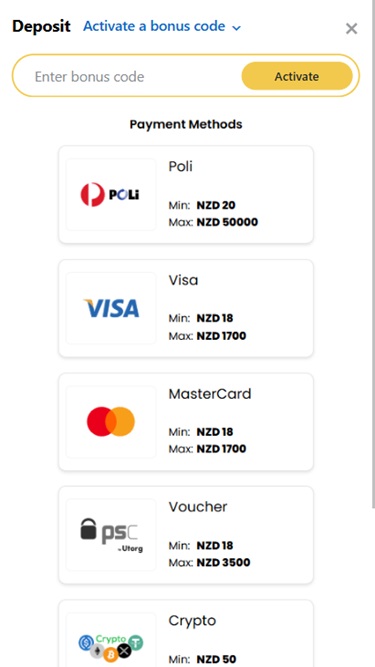Click the vertical scrollbar on right
Image resolution: width=375 pixels, height=667 pixels.
(x=373, y=254)
